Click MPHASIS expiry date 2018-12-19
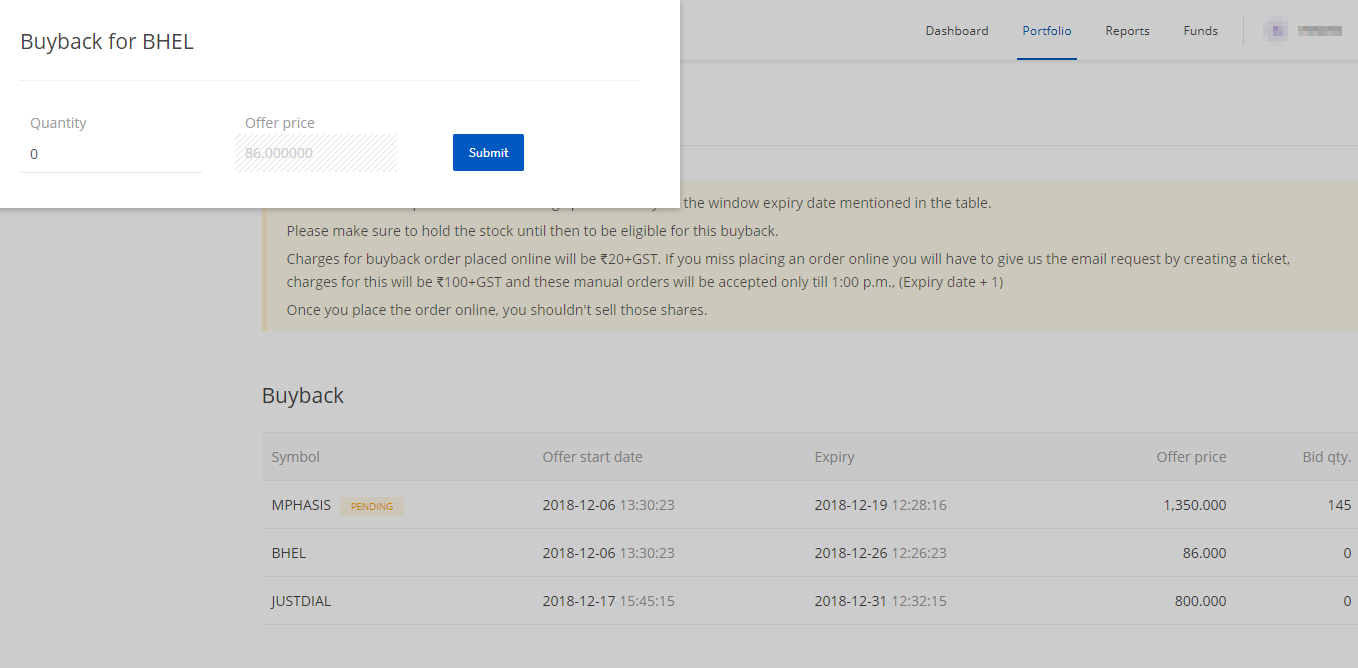 pyautogui.click(x=851, y=505)
